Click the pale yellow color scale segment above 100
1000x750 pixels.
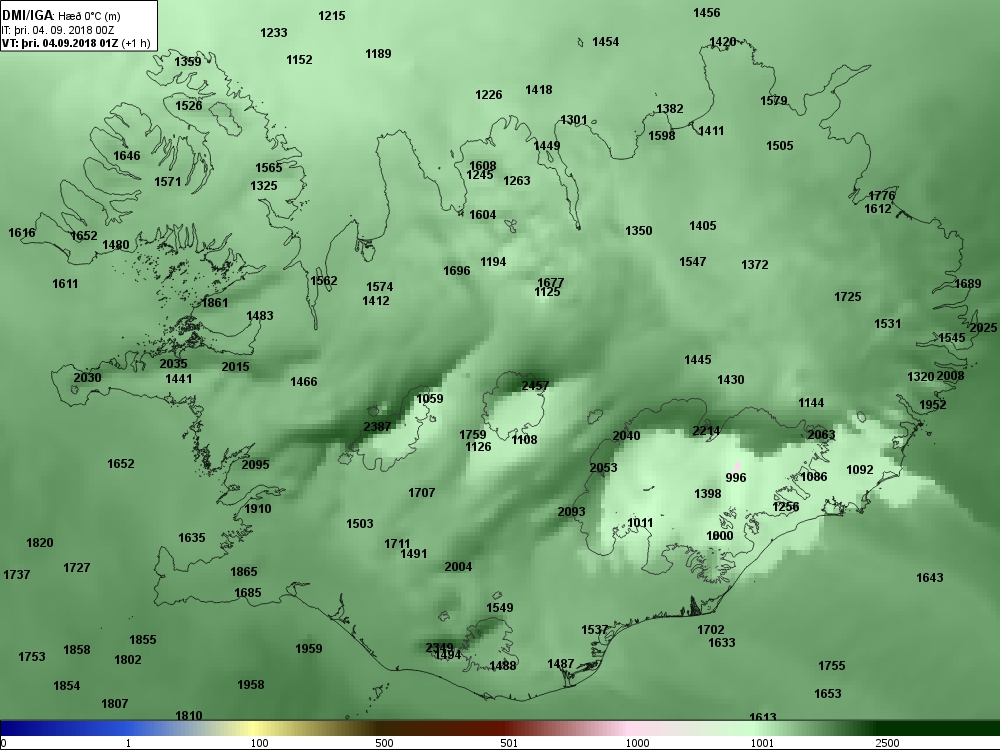click(255, 728)
